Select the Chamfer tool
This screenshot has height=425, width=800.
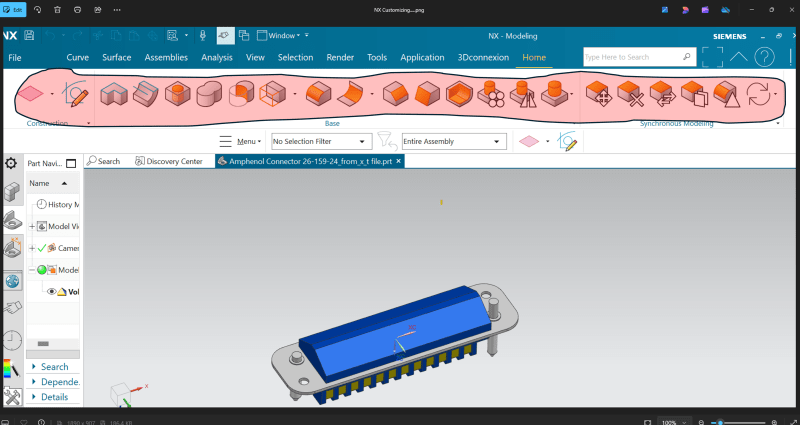tap(395, 94)
